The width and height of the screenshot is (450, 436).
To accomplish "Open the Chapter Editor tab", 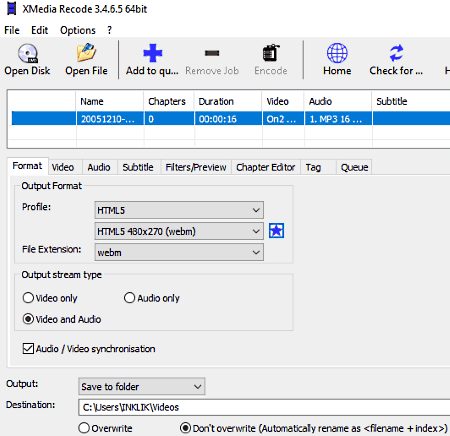I will pyautogui.click(x=266, y=167).
